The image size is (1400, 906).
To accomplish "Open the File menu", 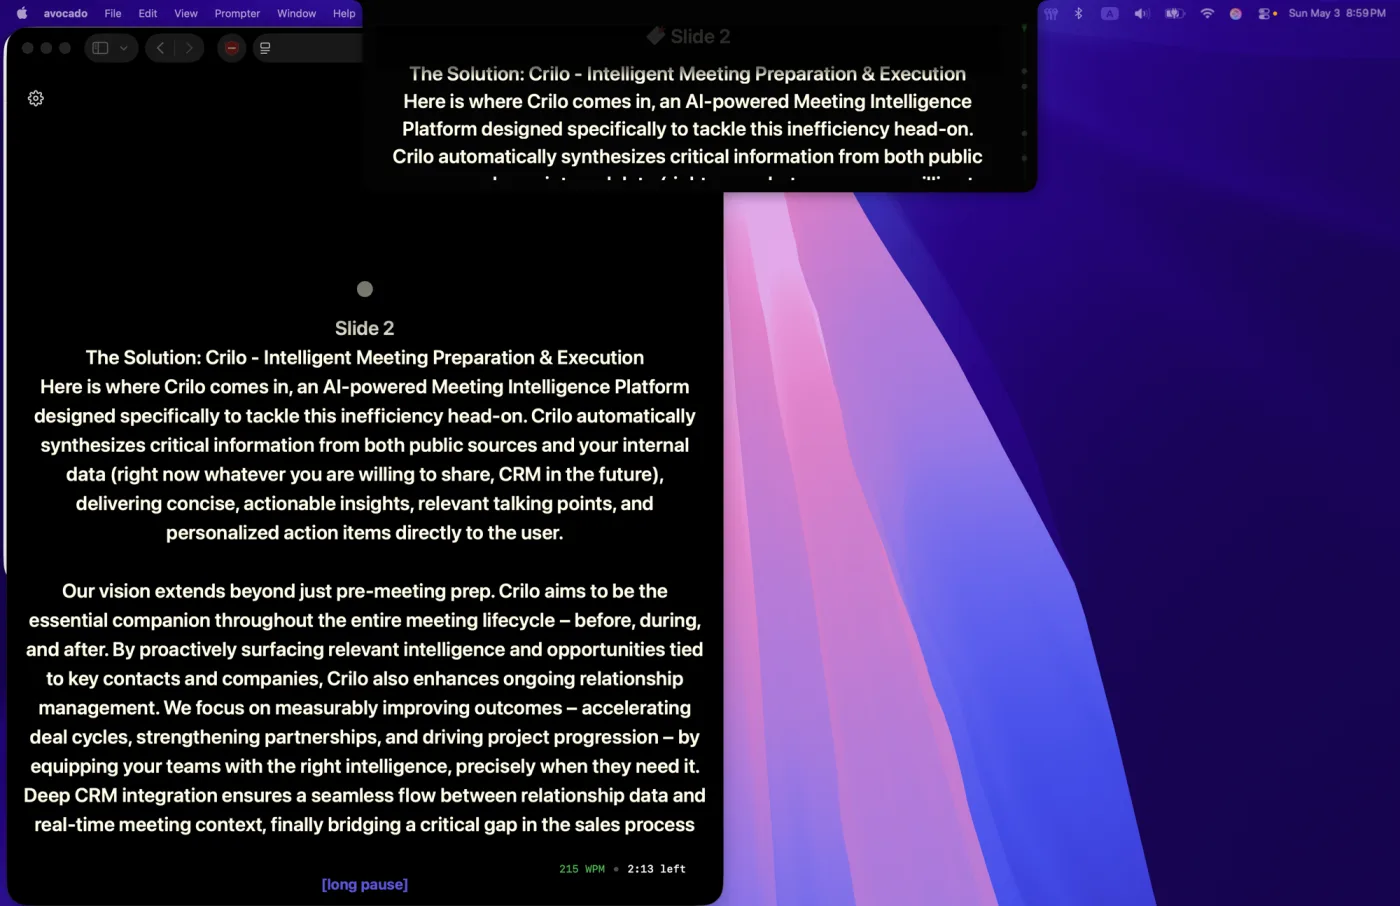I will coord(113,13).
